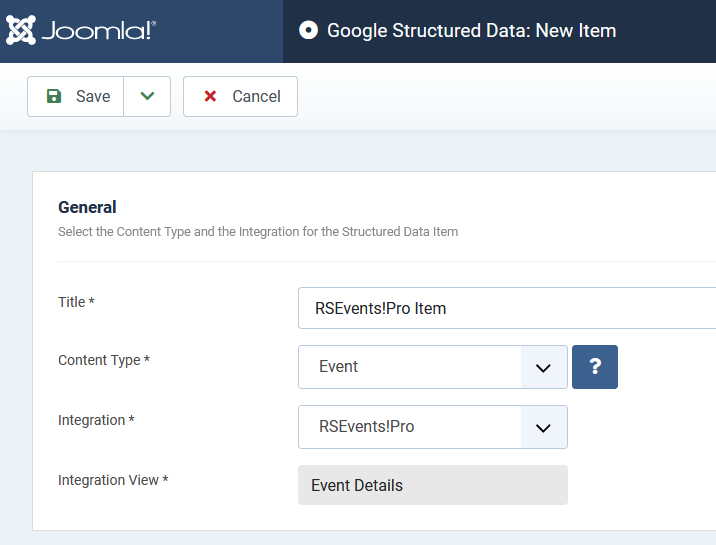Open the Save options dropdown arrow
The height and width of the screenshot is (545, 716).
pos(147,96)
